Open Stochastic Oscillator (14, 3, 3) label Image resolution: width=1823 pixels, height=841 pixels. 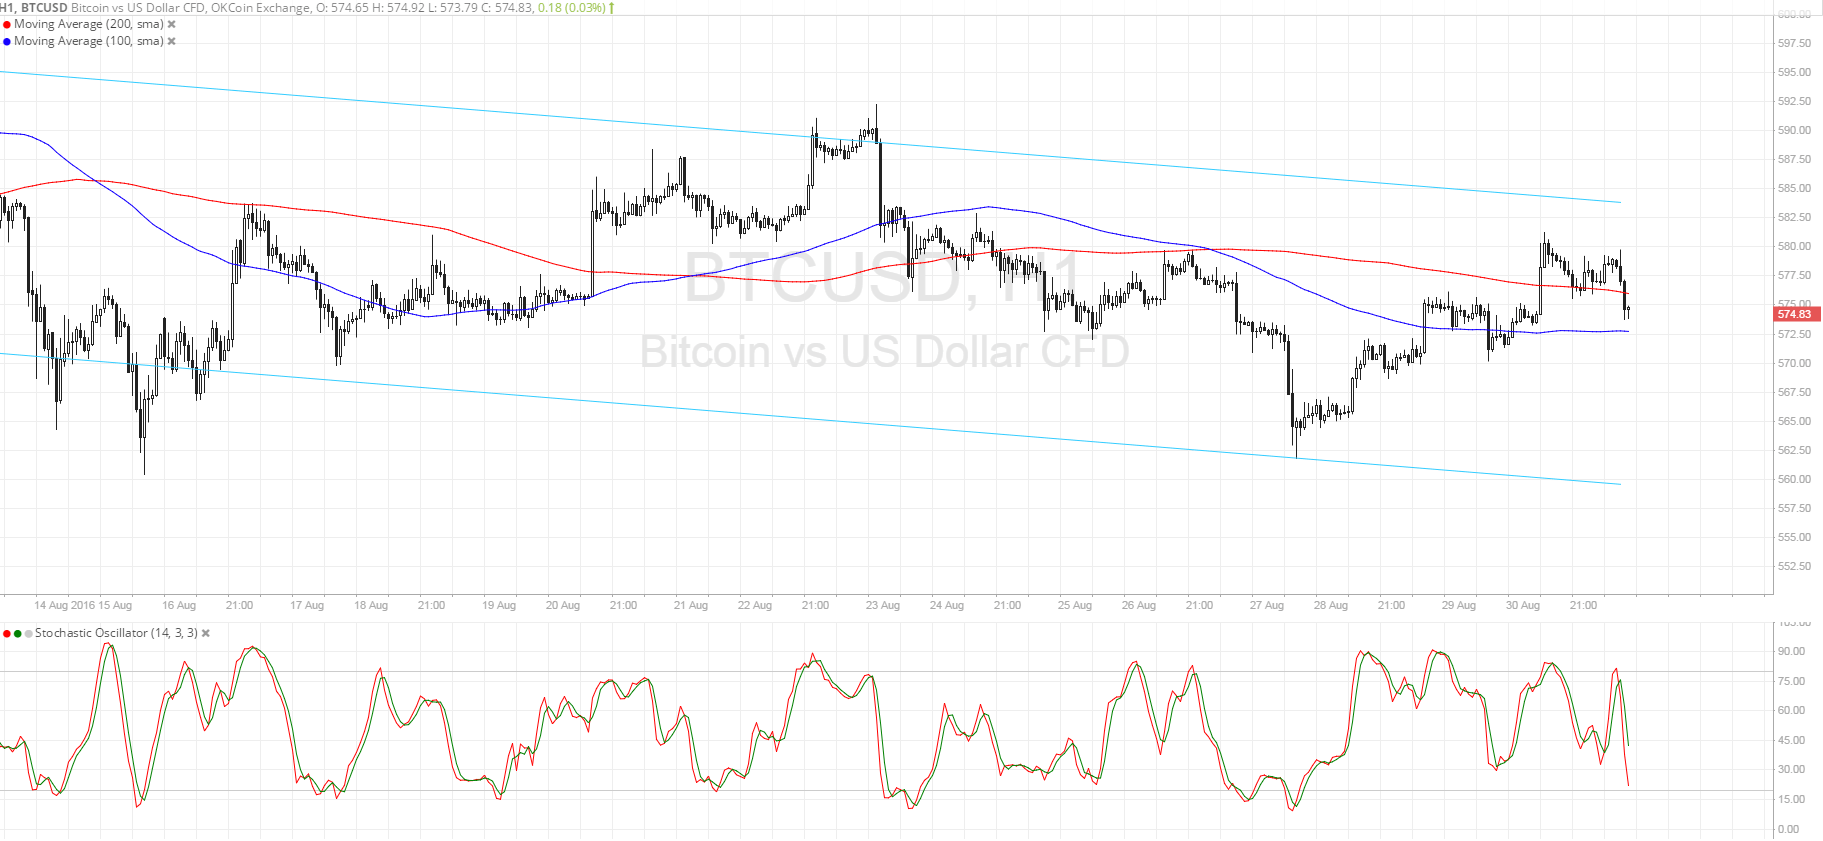(116, 633)
